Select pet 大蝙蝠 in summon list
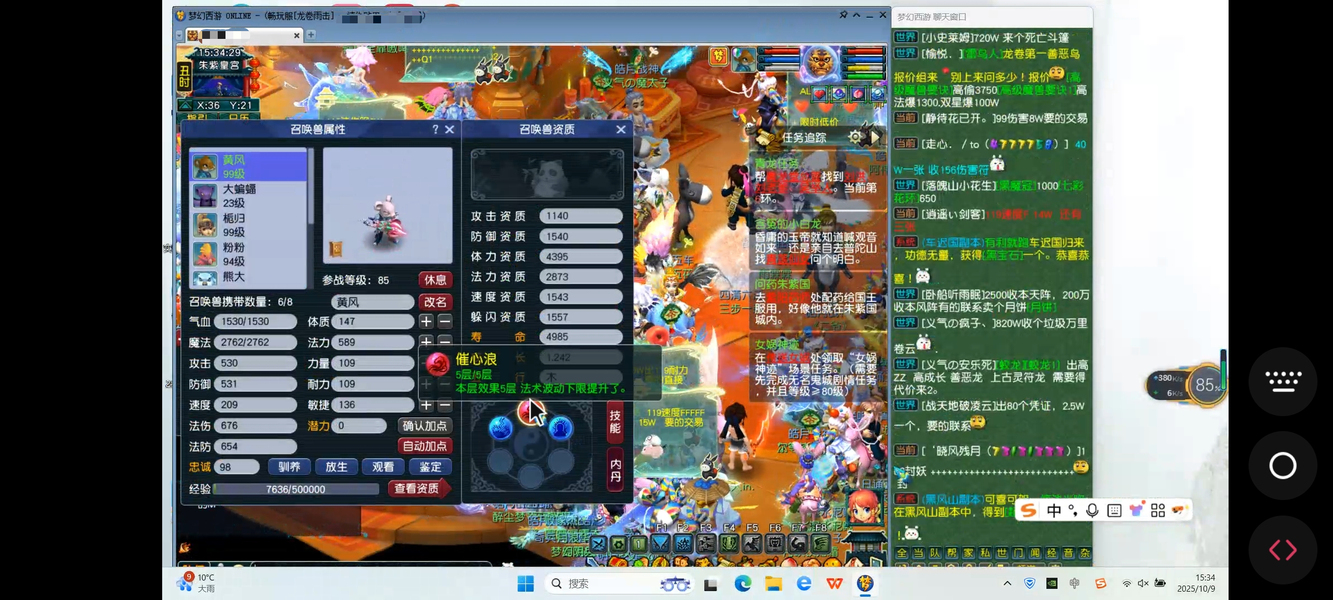The image size is (1333, 600). click(x=248, y=195)
